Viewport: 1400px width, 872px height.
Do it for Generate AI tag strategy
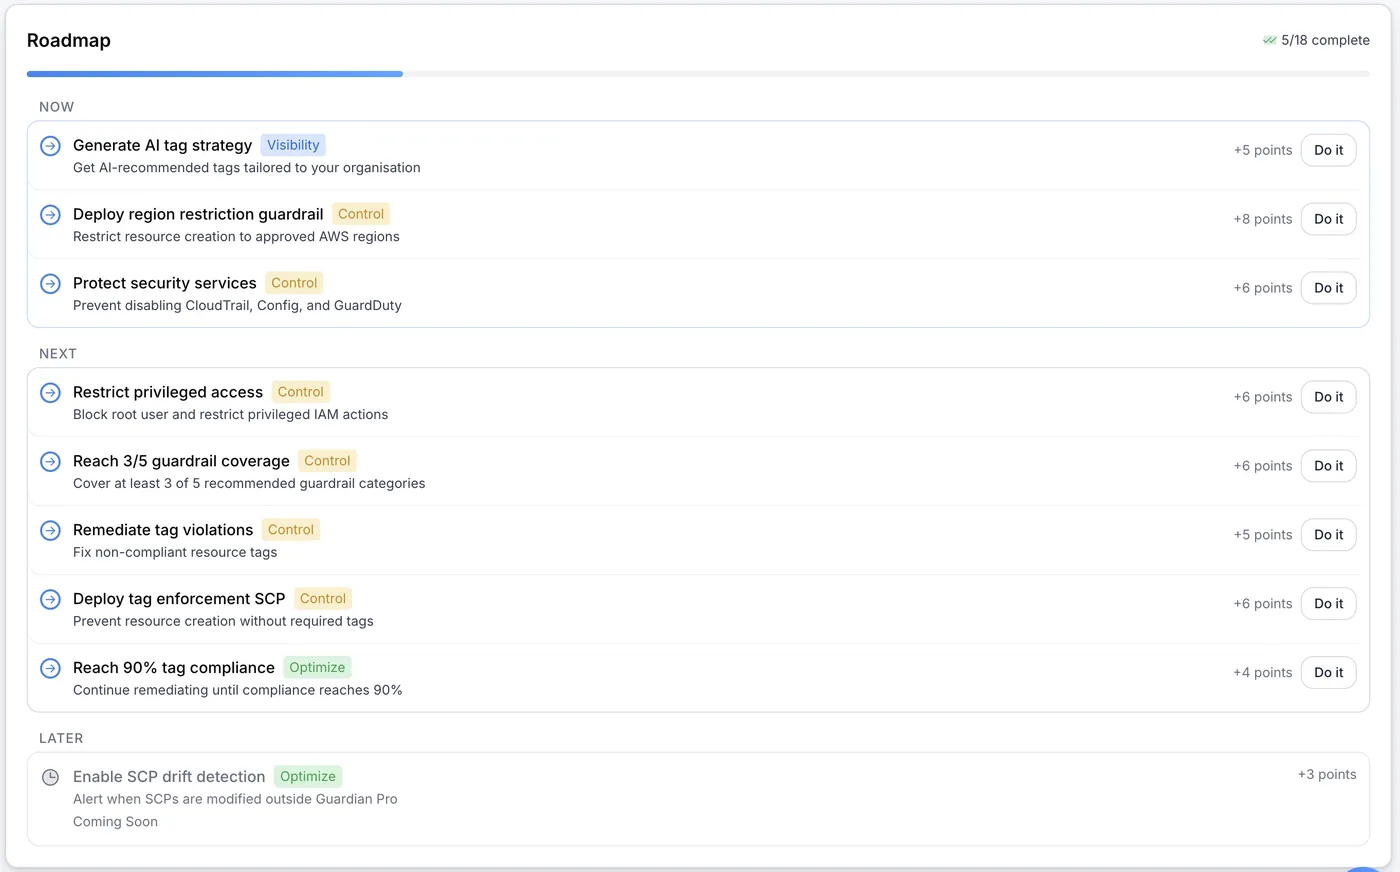[x=1328, y=150]
